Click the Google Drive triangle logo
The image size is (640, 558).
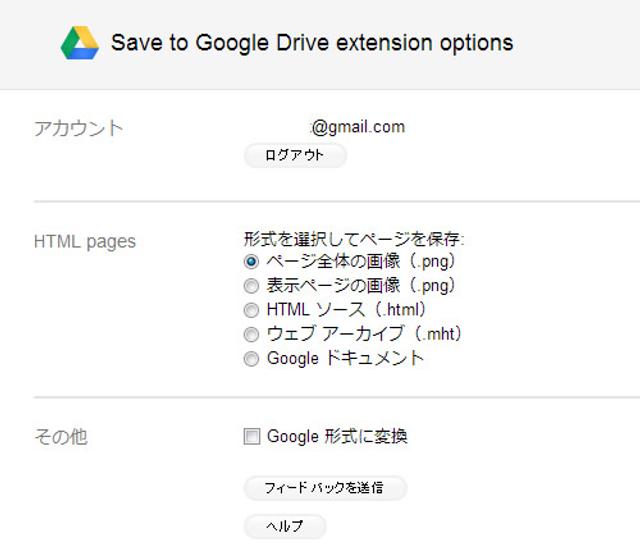80,42
